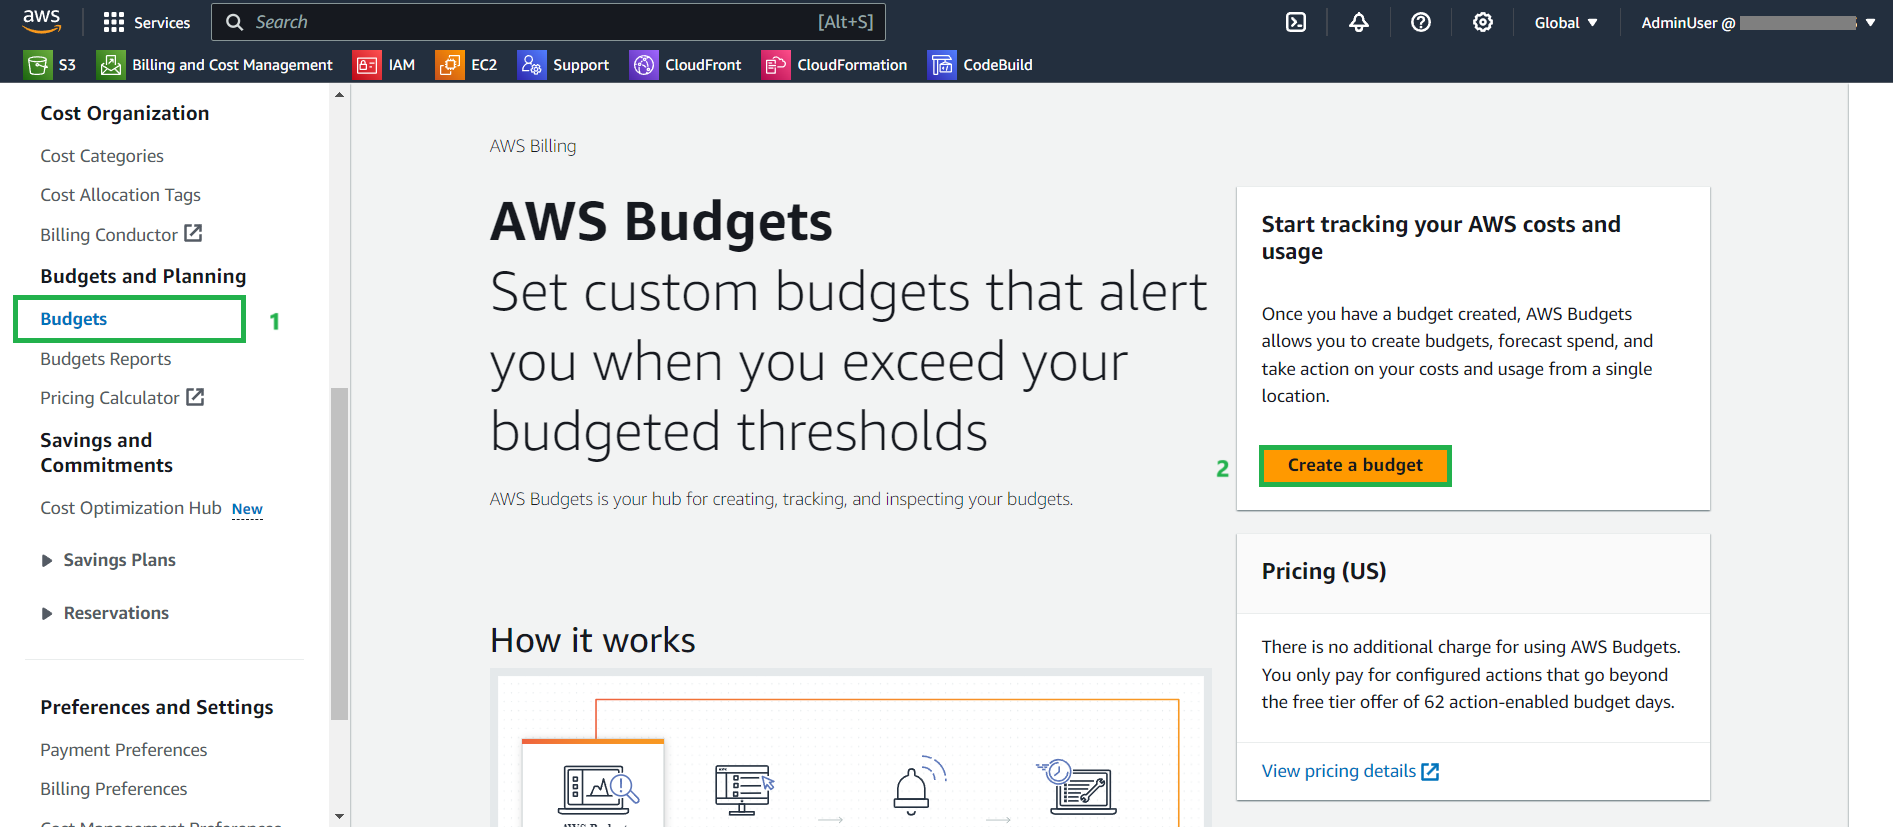Click the monitor configuration illustration
1893x827 pixels.
(x=744, y=789)
